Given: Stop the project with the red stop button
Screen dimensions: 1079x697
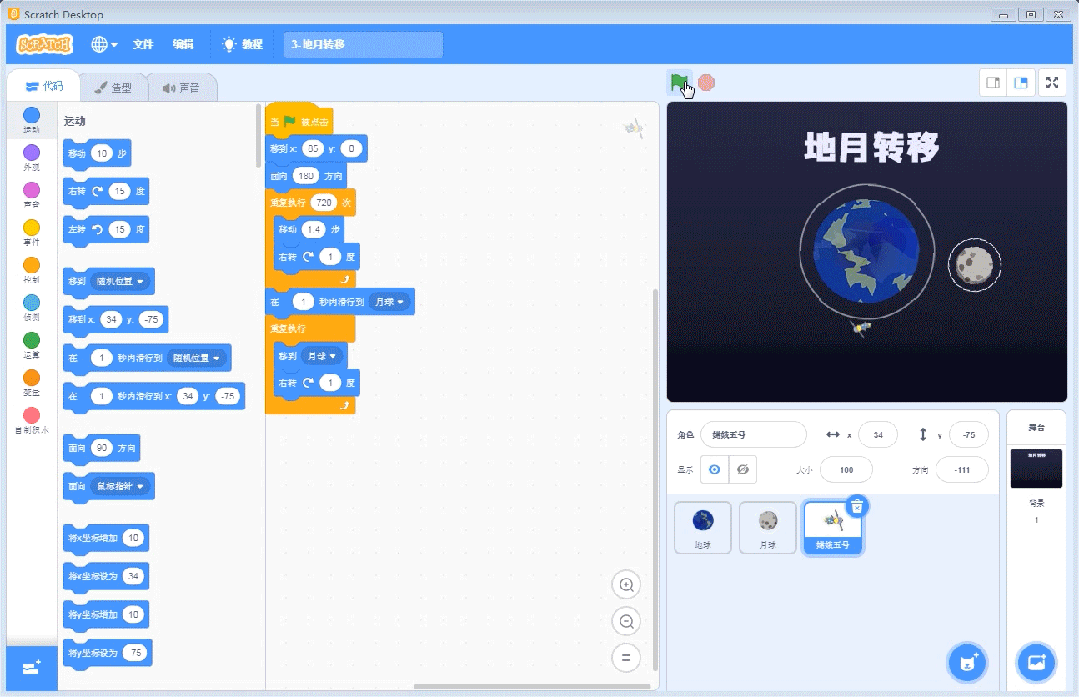Looking at the screenshot, I should pos(707,83).
